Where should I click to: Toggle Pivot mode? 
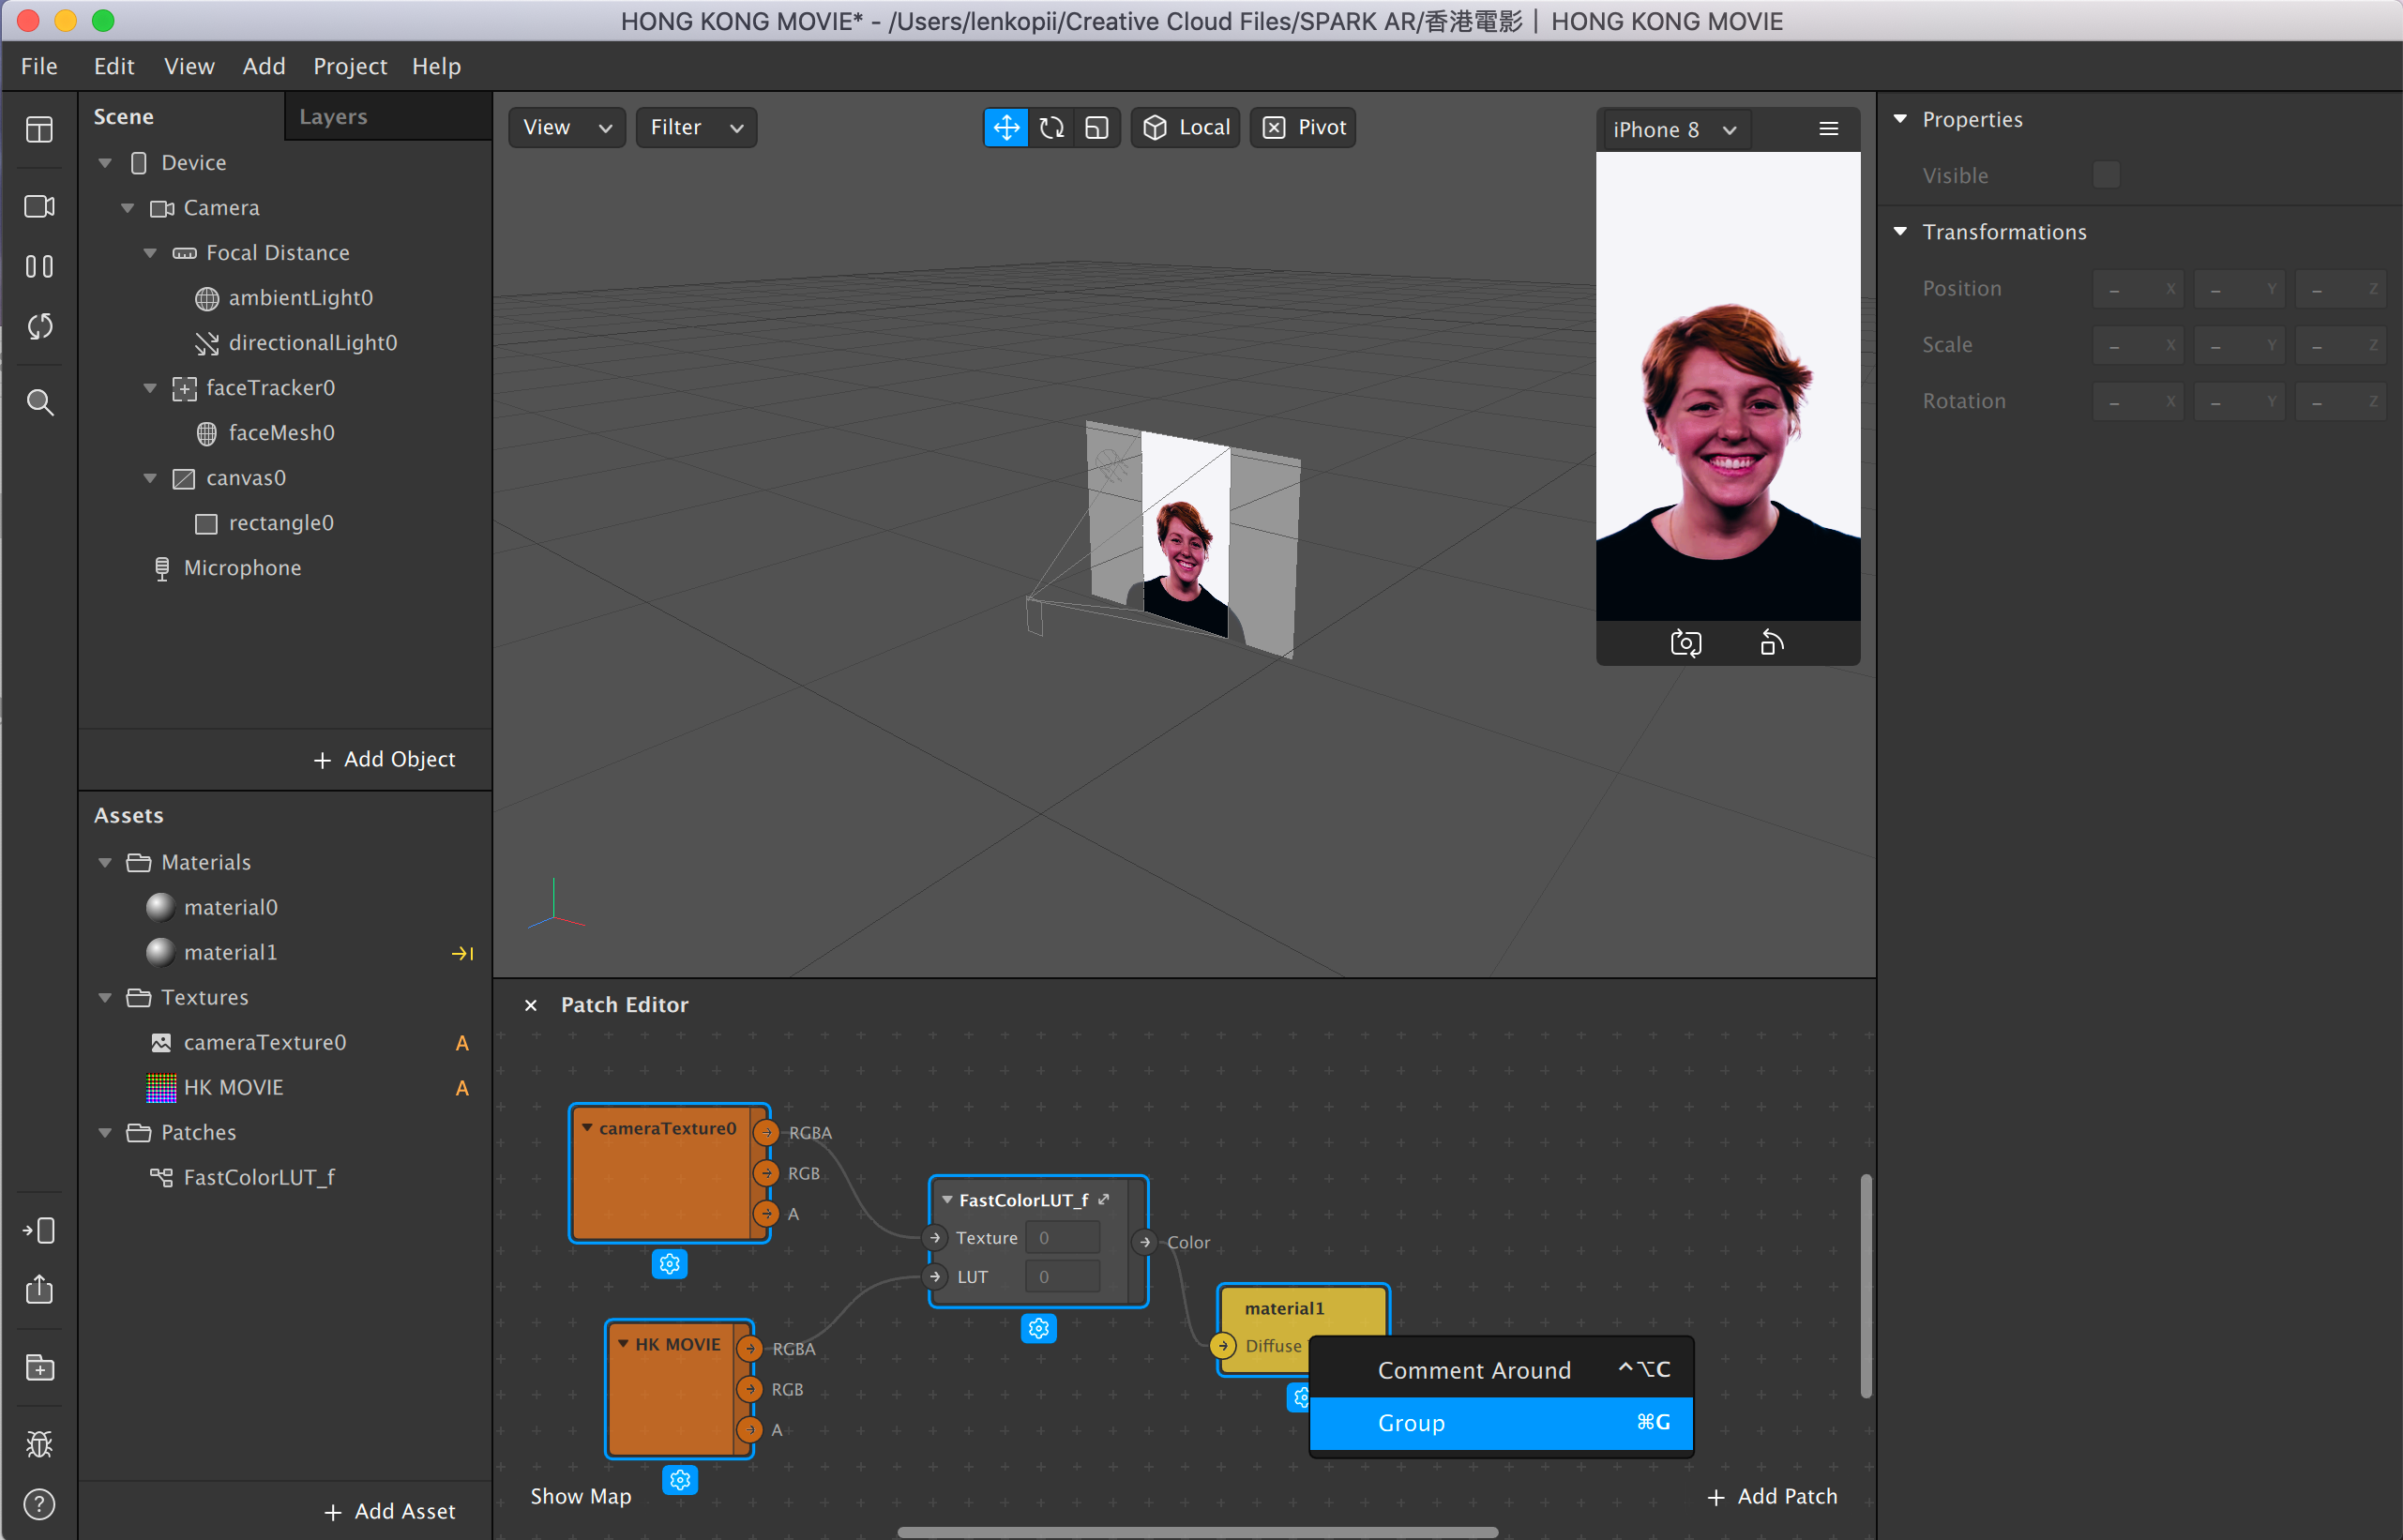click(x=1303, y=128)
